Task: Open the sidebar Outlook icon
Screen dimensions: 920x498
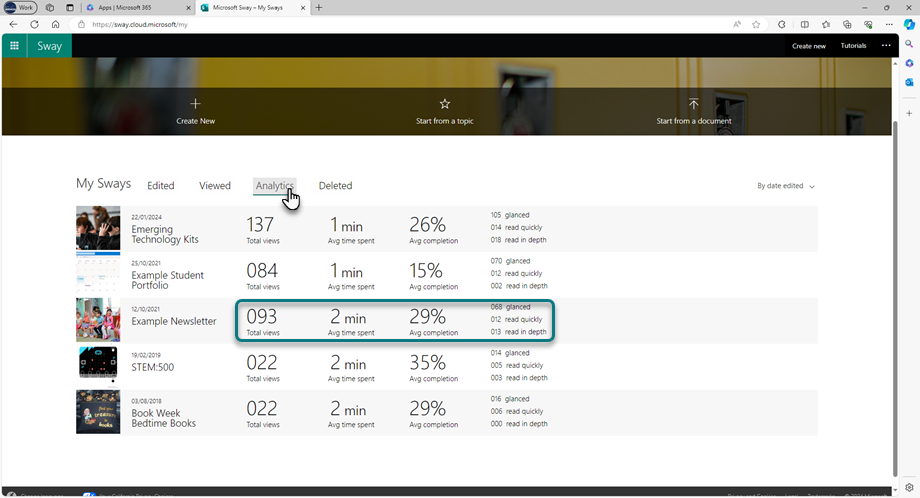Action: click(x=909, y=82)
